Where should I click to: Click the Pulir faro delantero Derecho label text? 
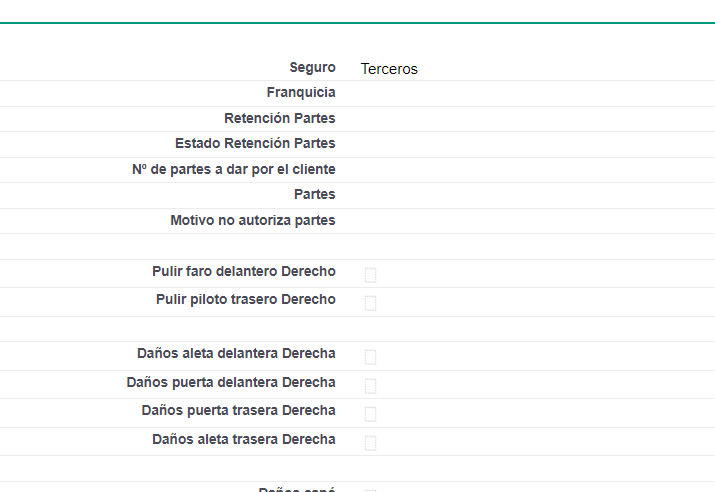point(243,271)
